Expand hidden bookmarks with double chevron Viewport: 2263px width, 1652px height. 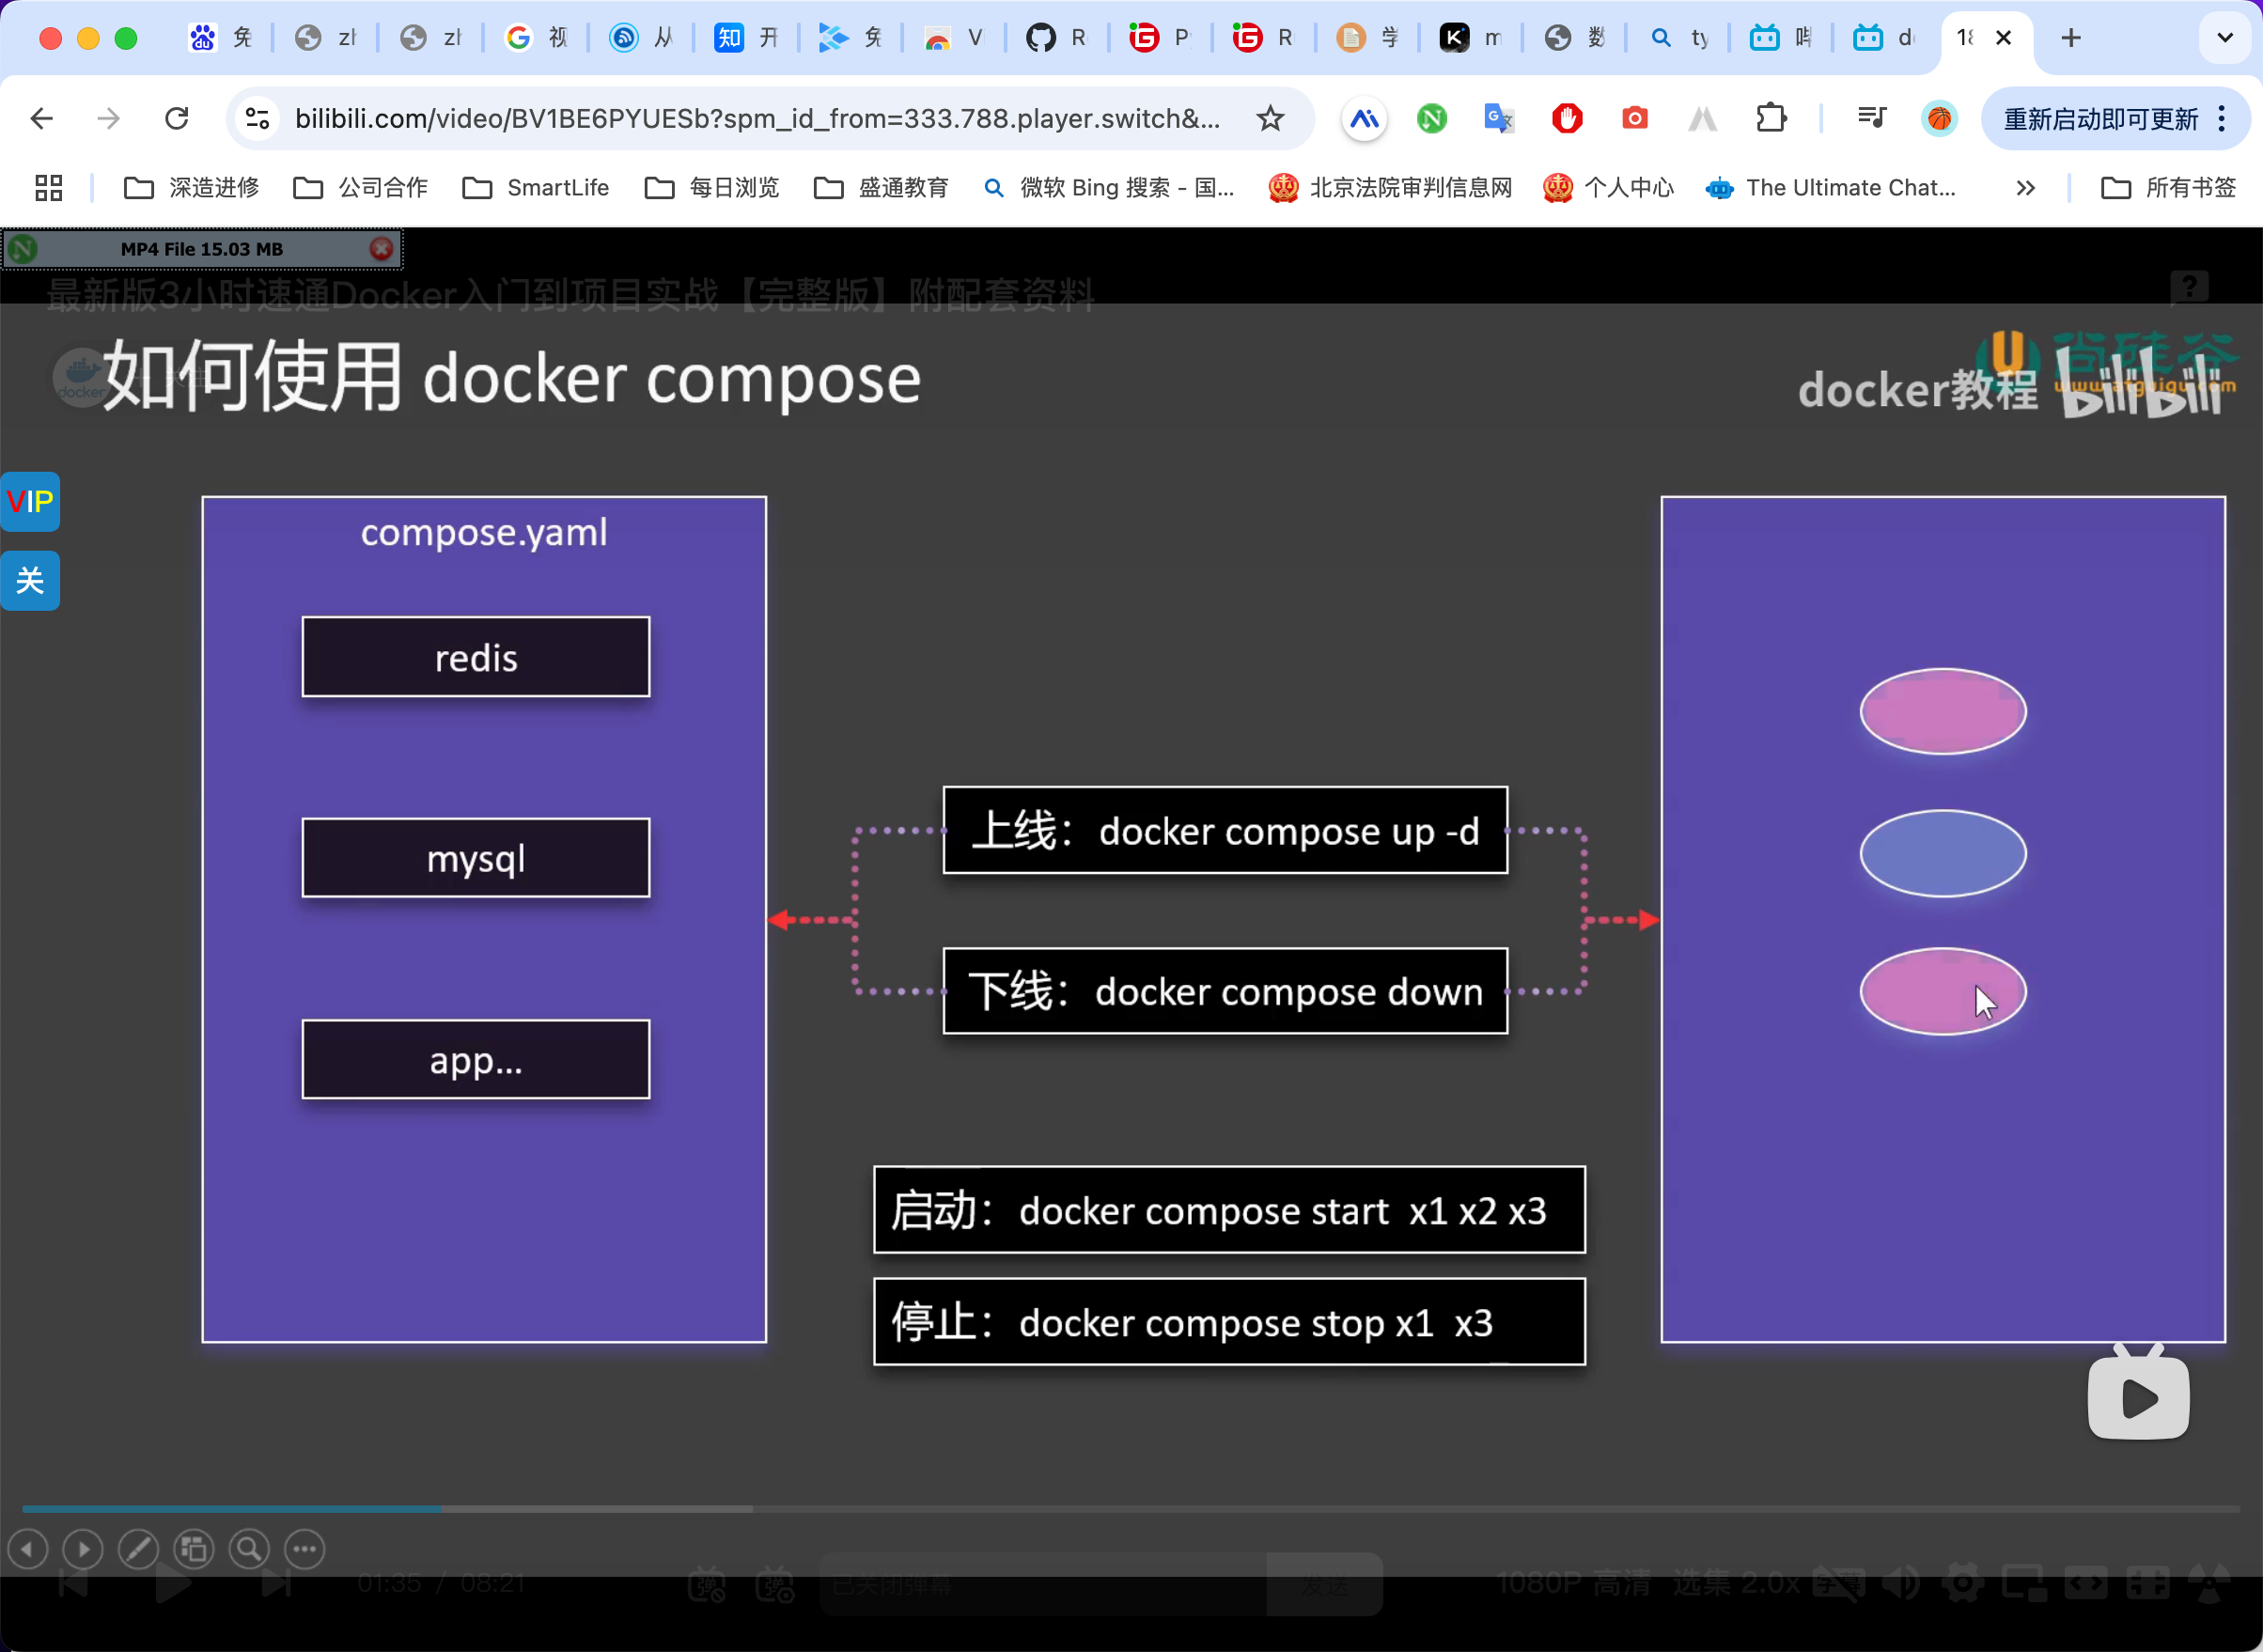2025,188
